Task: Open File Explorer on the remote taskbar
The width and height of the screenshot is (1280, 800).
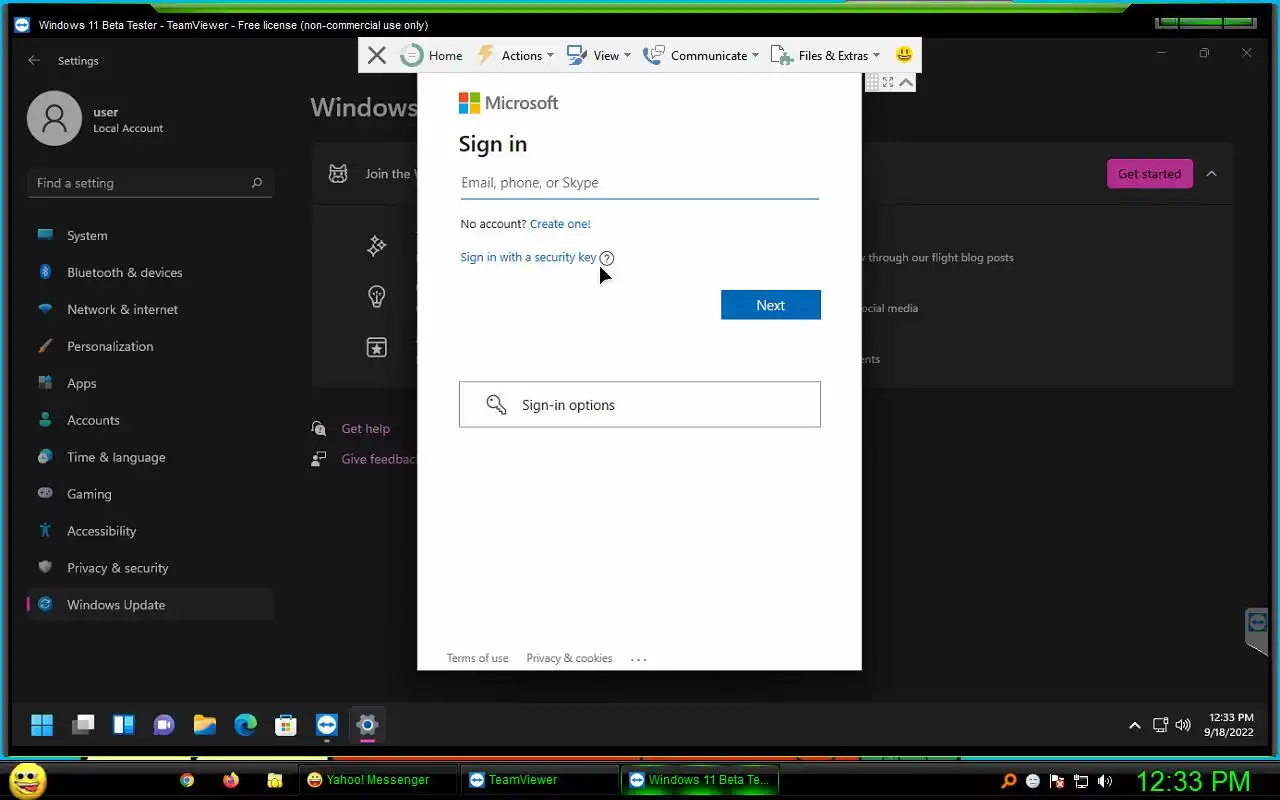Action: click(205, 725)
